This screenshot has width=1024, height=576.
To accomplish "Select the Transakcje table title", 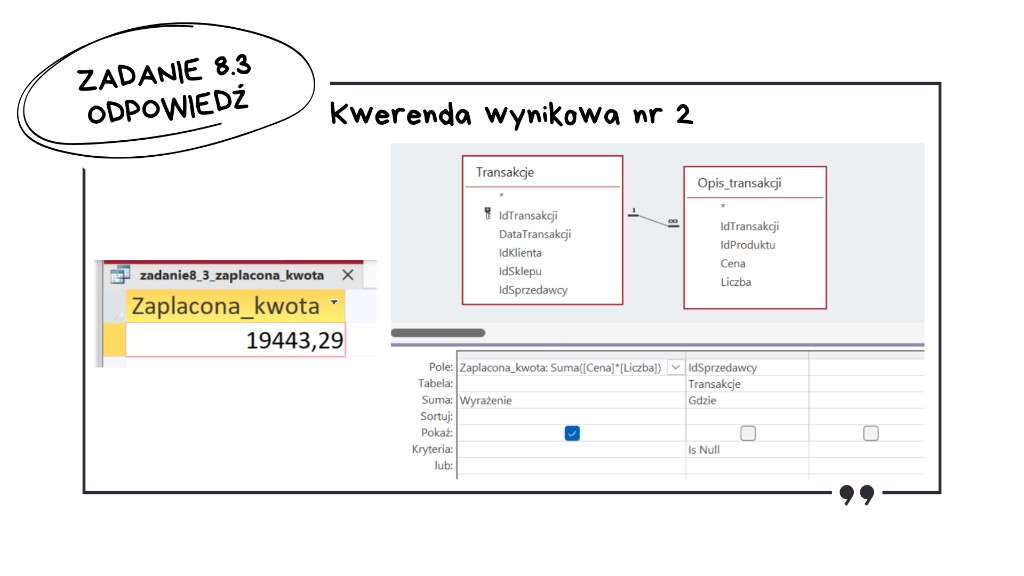I will [x=505, y=172].
